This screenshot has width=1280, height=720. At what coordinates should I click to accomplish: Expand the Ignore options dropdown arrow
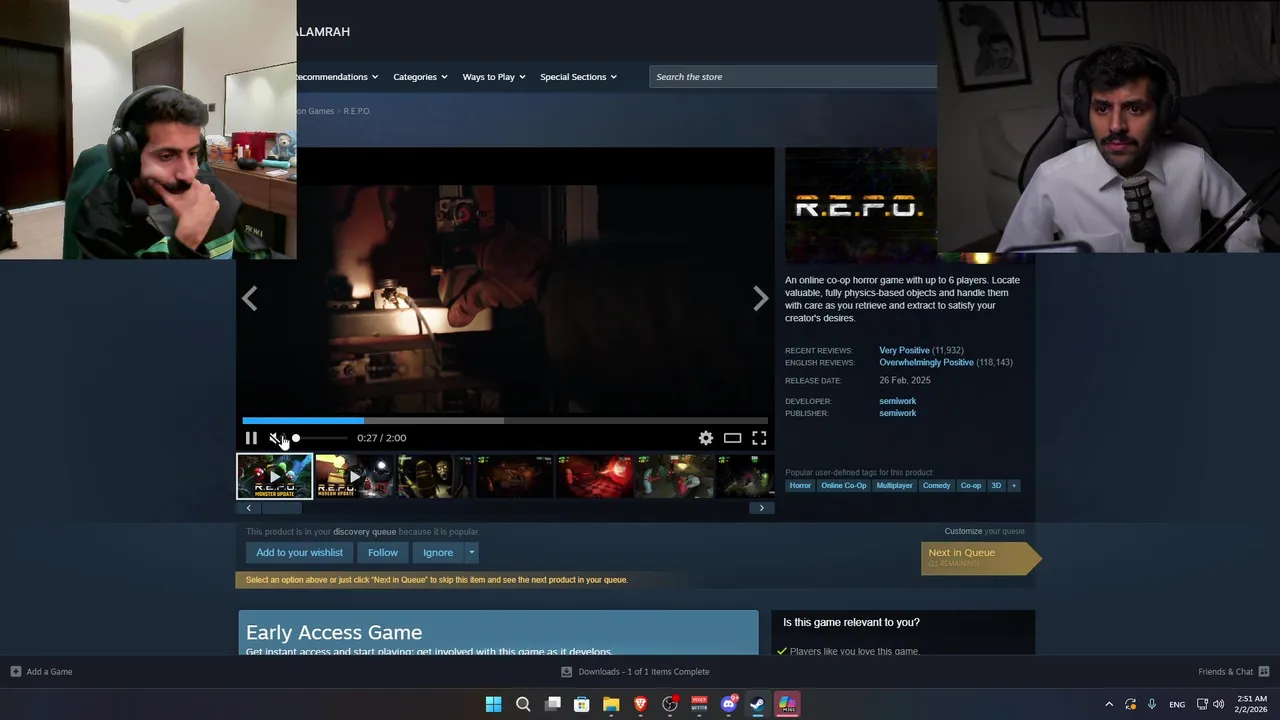(471, 553)
